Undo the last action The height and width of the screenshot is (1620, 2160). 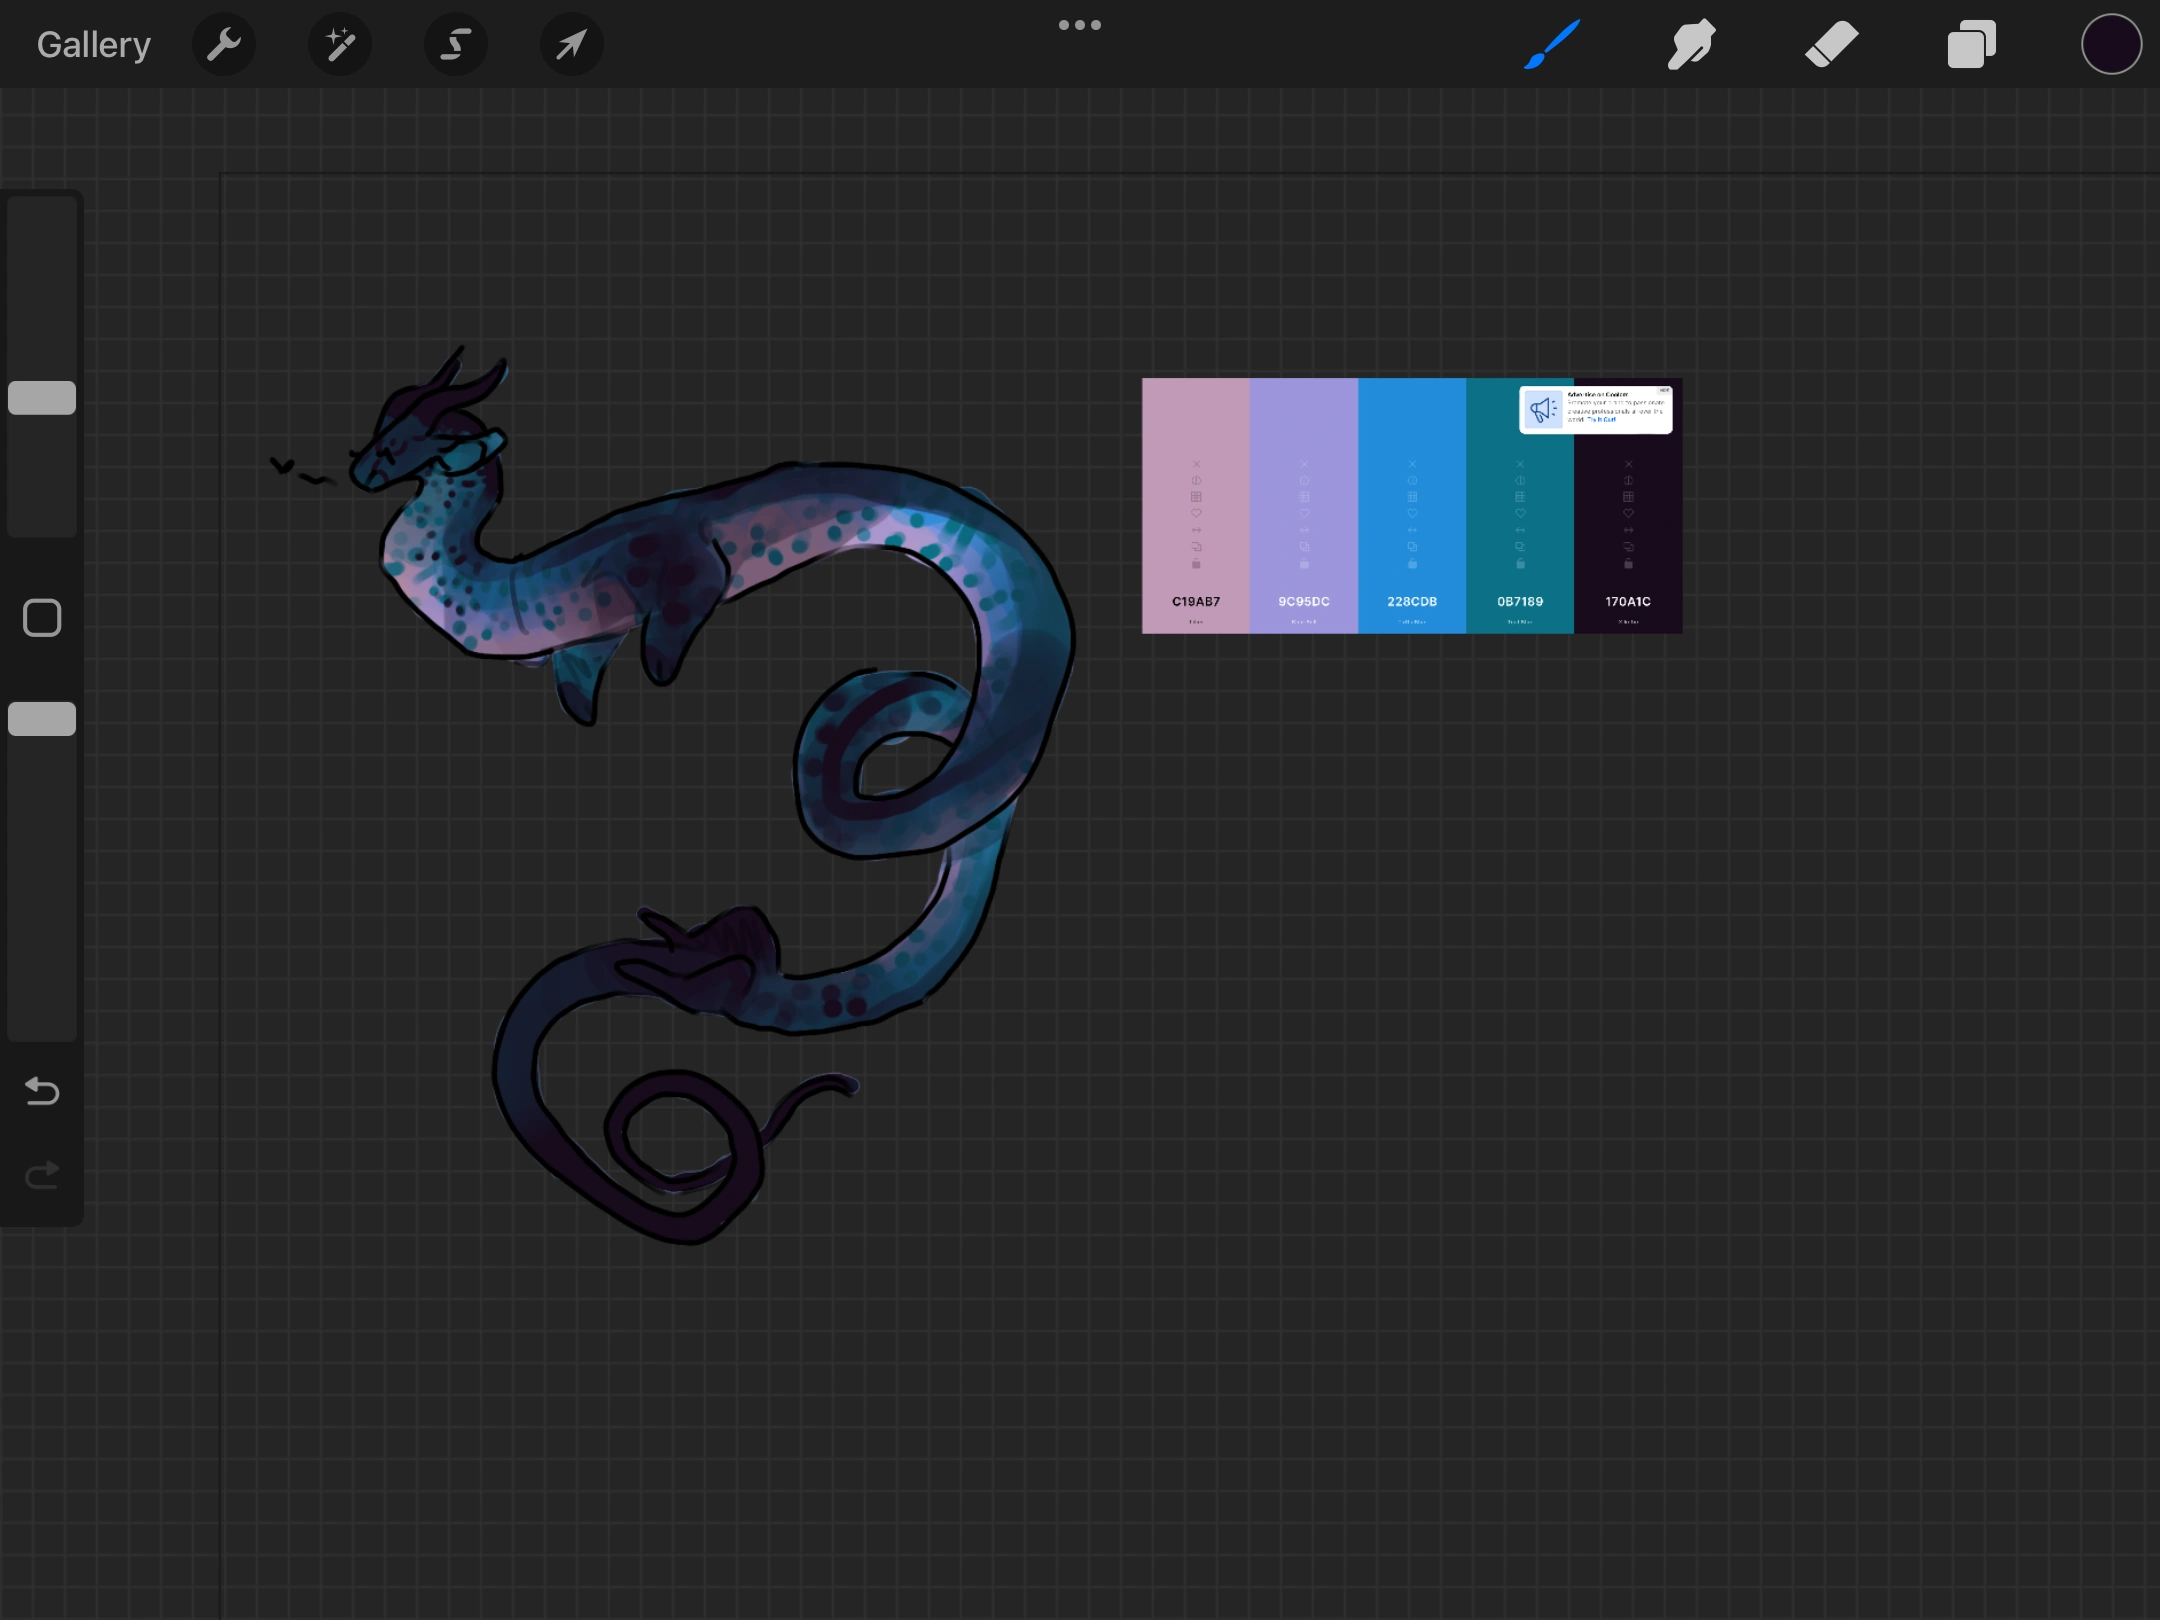click(42, 1090)
